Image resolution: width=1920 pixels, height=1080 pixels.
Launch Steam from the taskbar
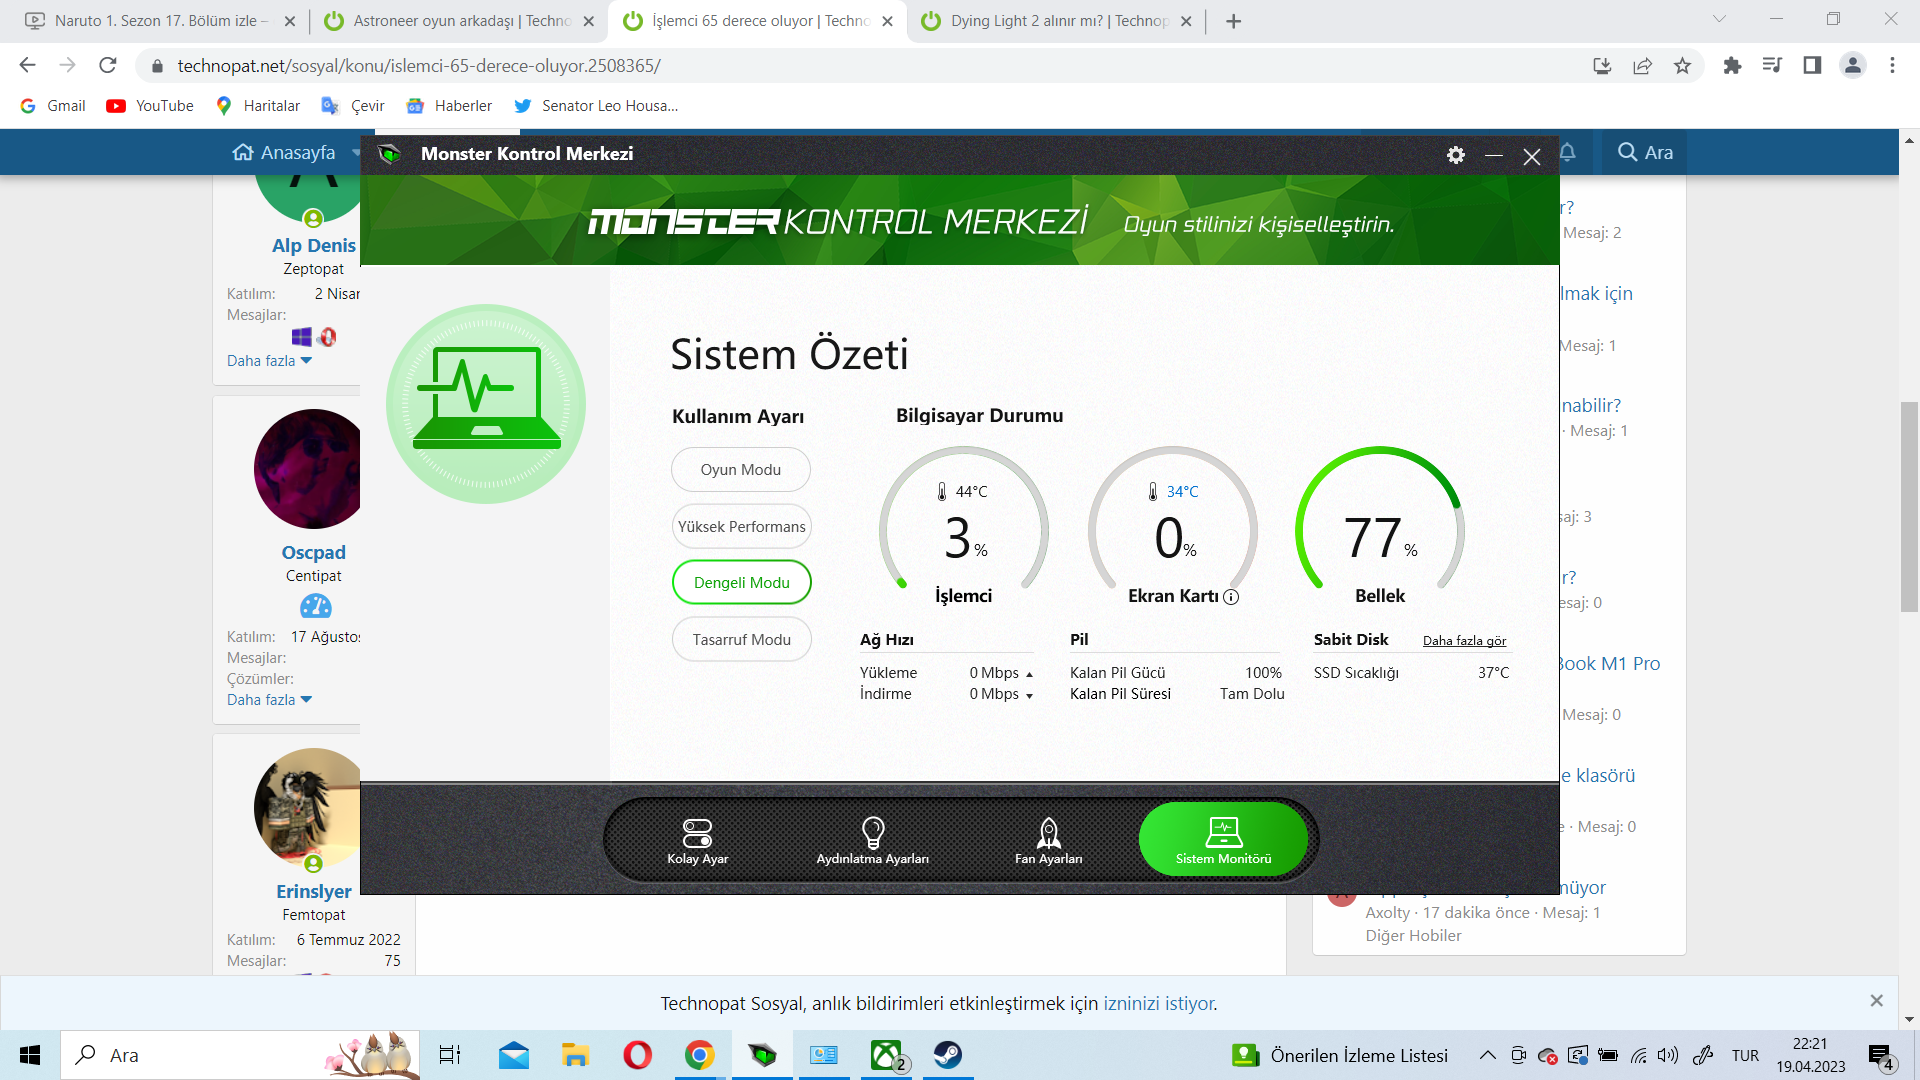point(947,1055)
